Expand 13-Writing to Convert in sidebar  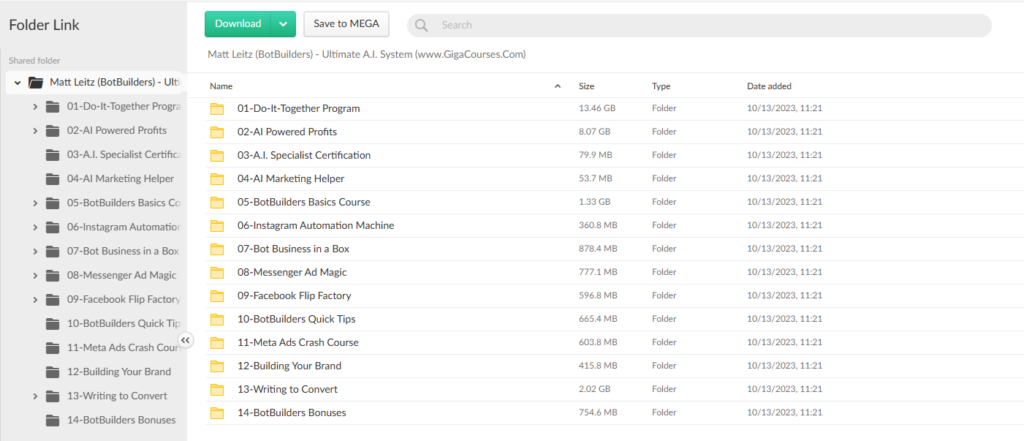(35, 396)
